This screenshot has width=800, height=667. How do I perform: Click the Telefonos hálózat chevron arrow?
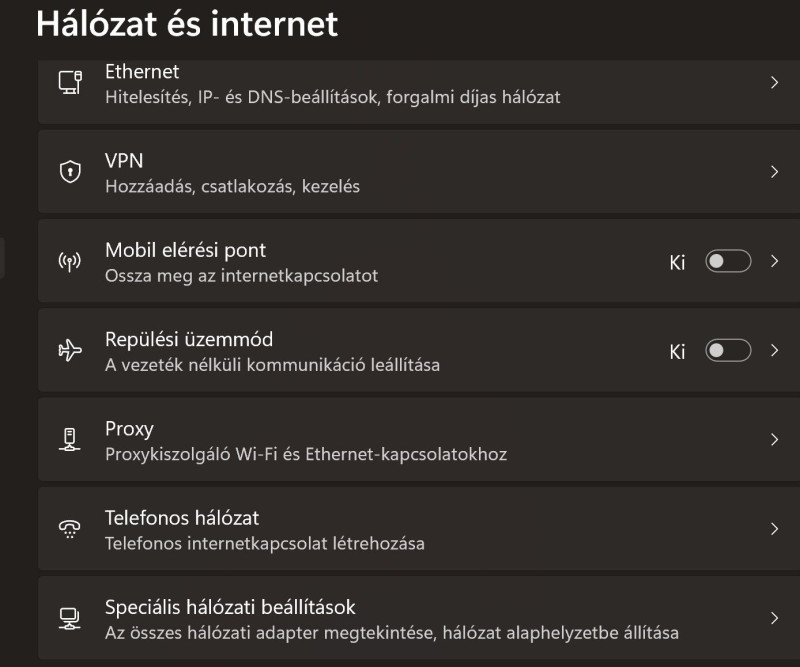tap(774, 529)
